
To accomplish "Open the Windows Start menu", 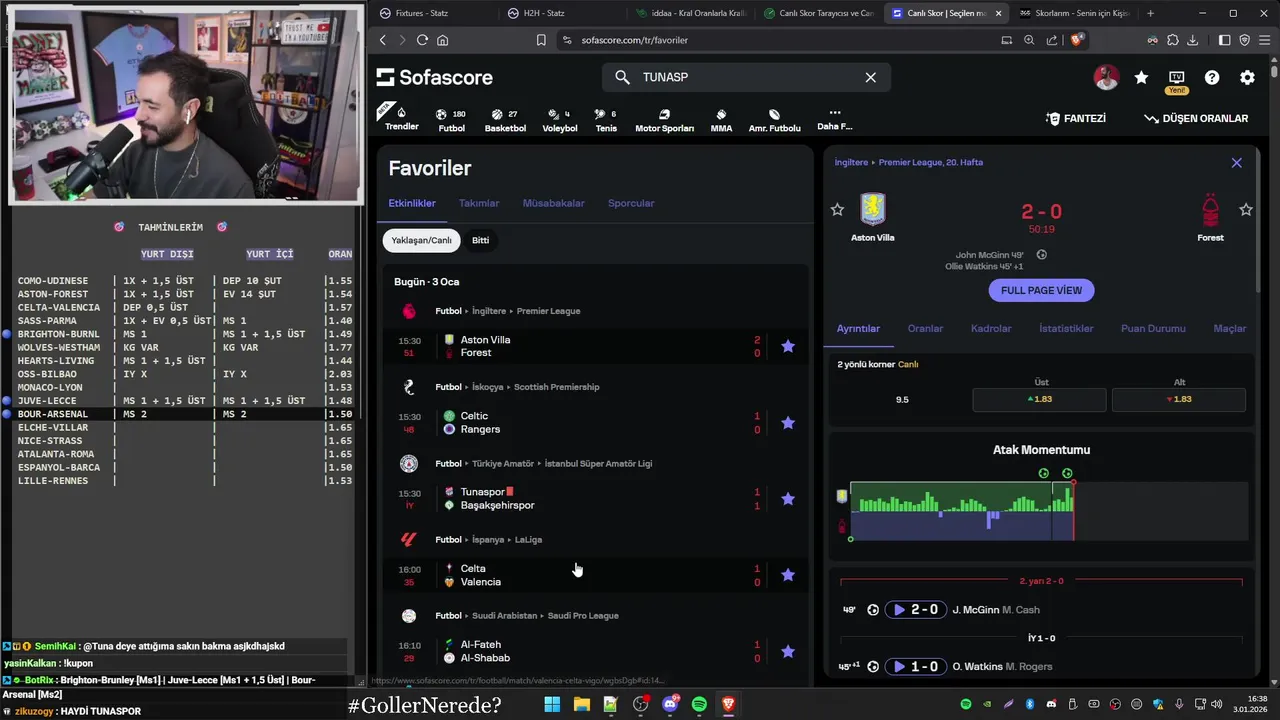I will (x=552, y=705).
